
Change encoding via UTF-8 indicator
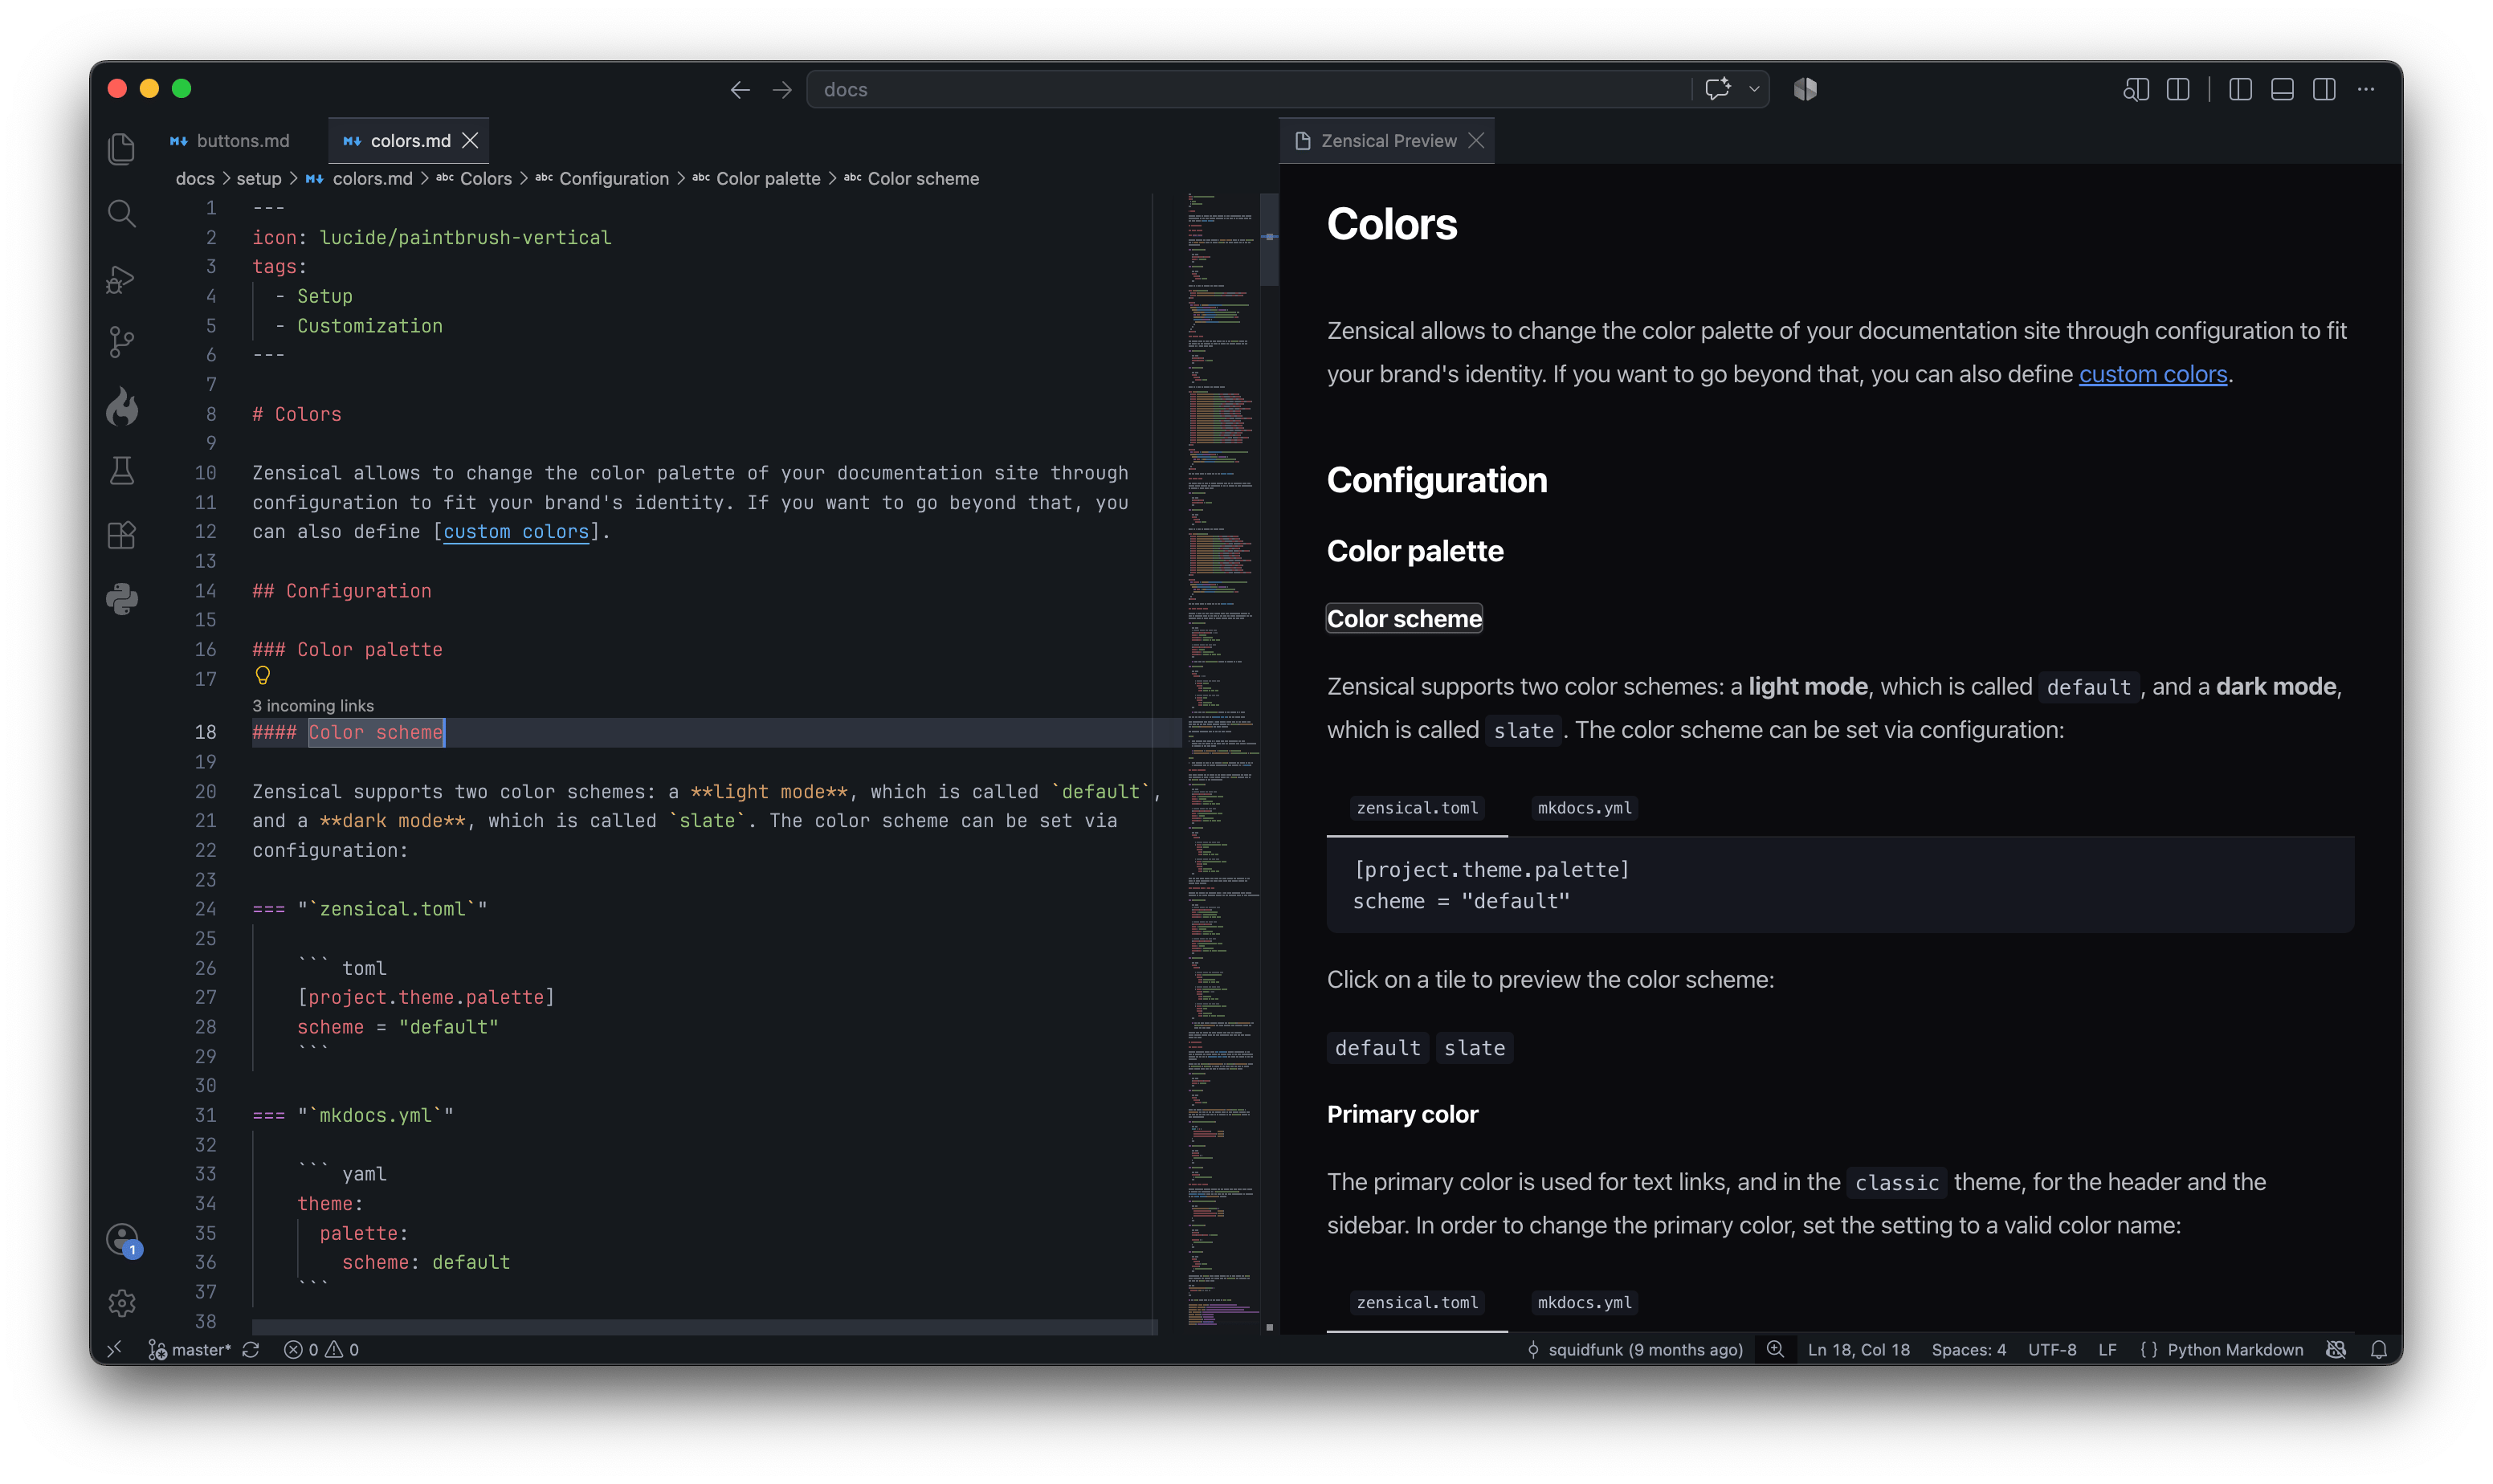click(2052, 1350)
